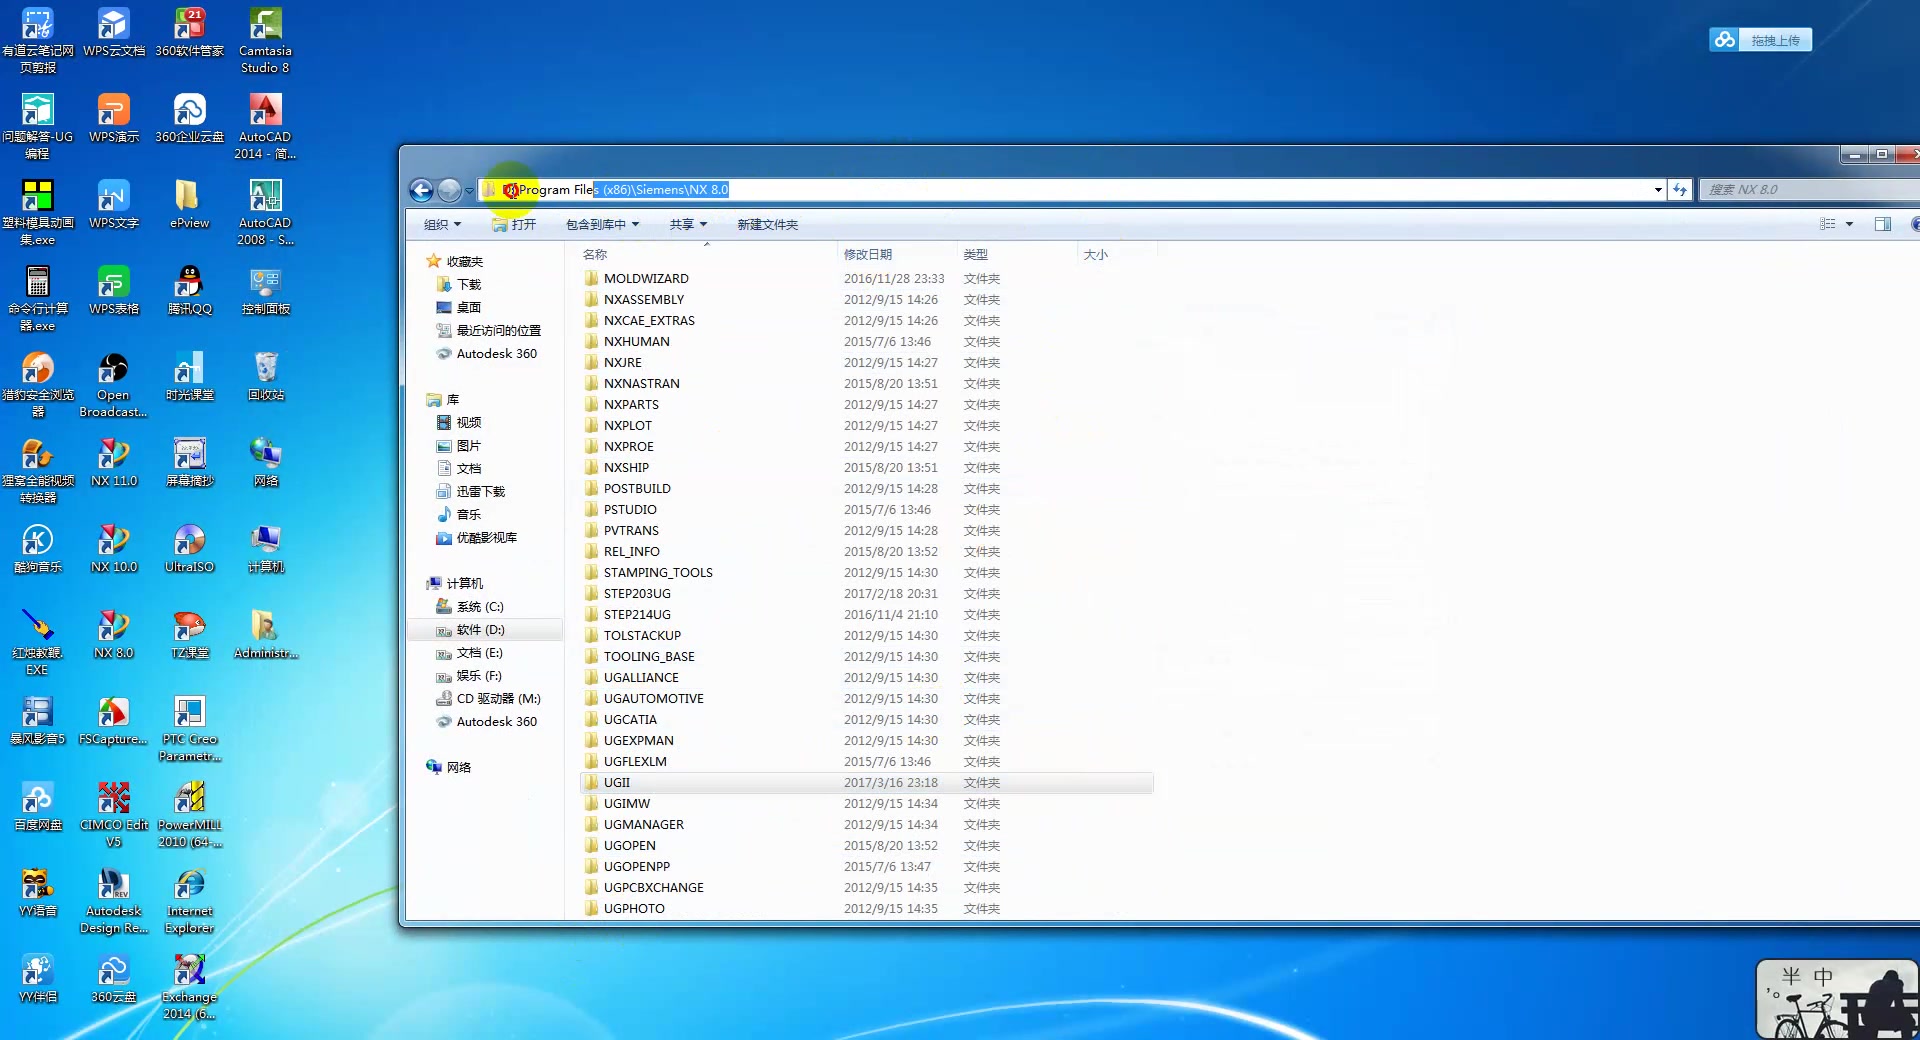The image size is (1920, 1040).
Task: Select 库 in navigation pane
Action: (452, 399)
